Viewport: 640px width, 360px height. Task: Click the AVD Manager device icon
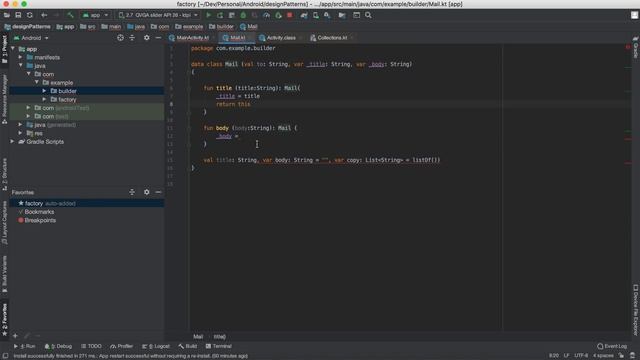(x=316, y=15)
